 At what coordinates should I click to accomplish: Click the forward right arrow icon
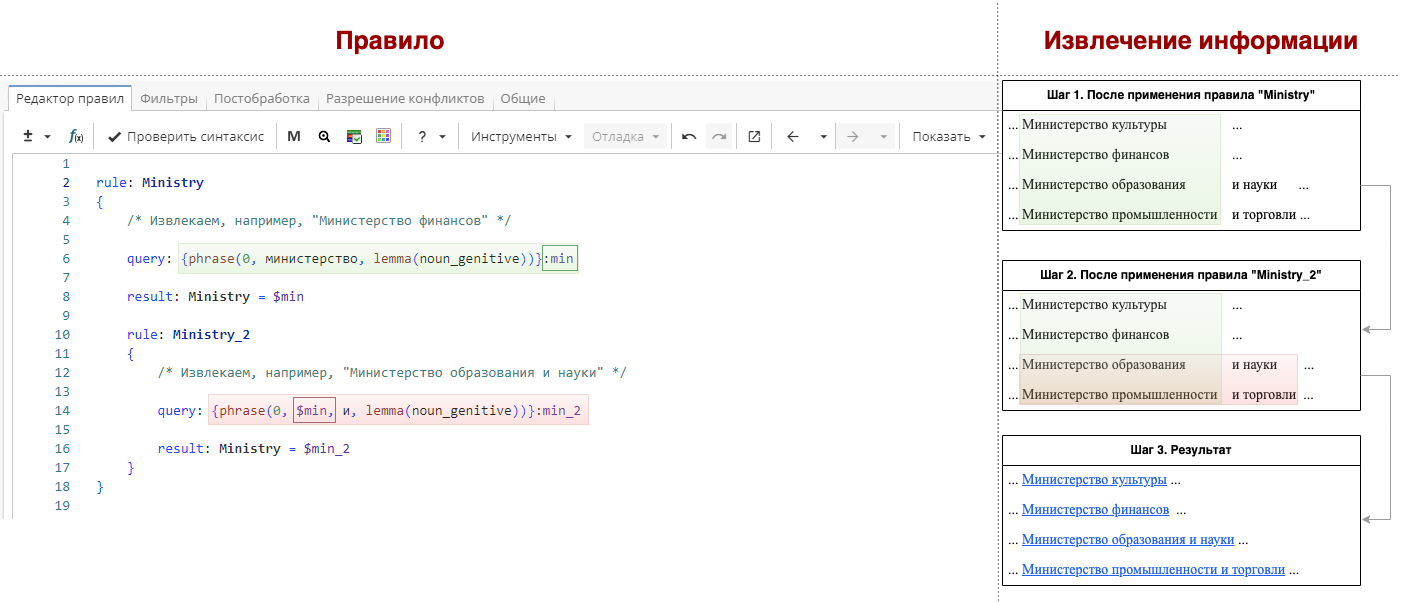tap(853, 136)
